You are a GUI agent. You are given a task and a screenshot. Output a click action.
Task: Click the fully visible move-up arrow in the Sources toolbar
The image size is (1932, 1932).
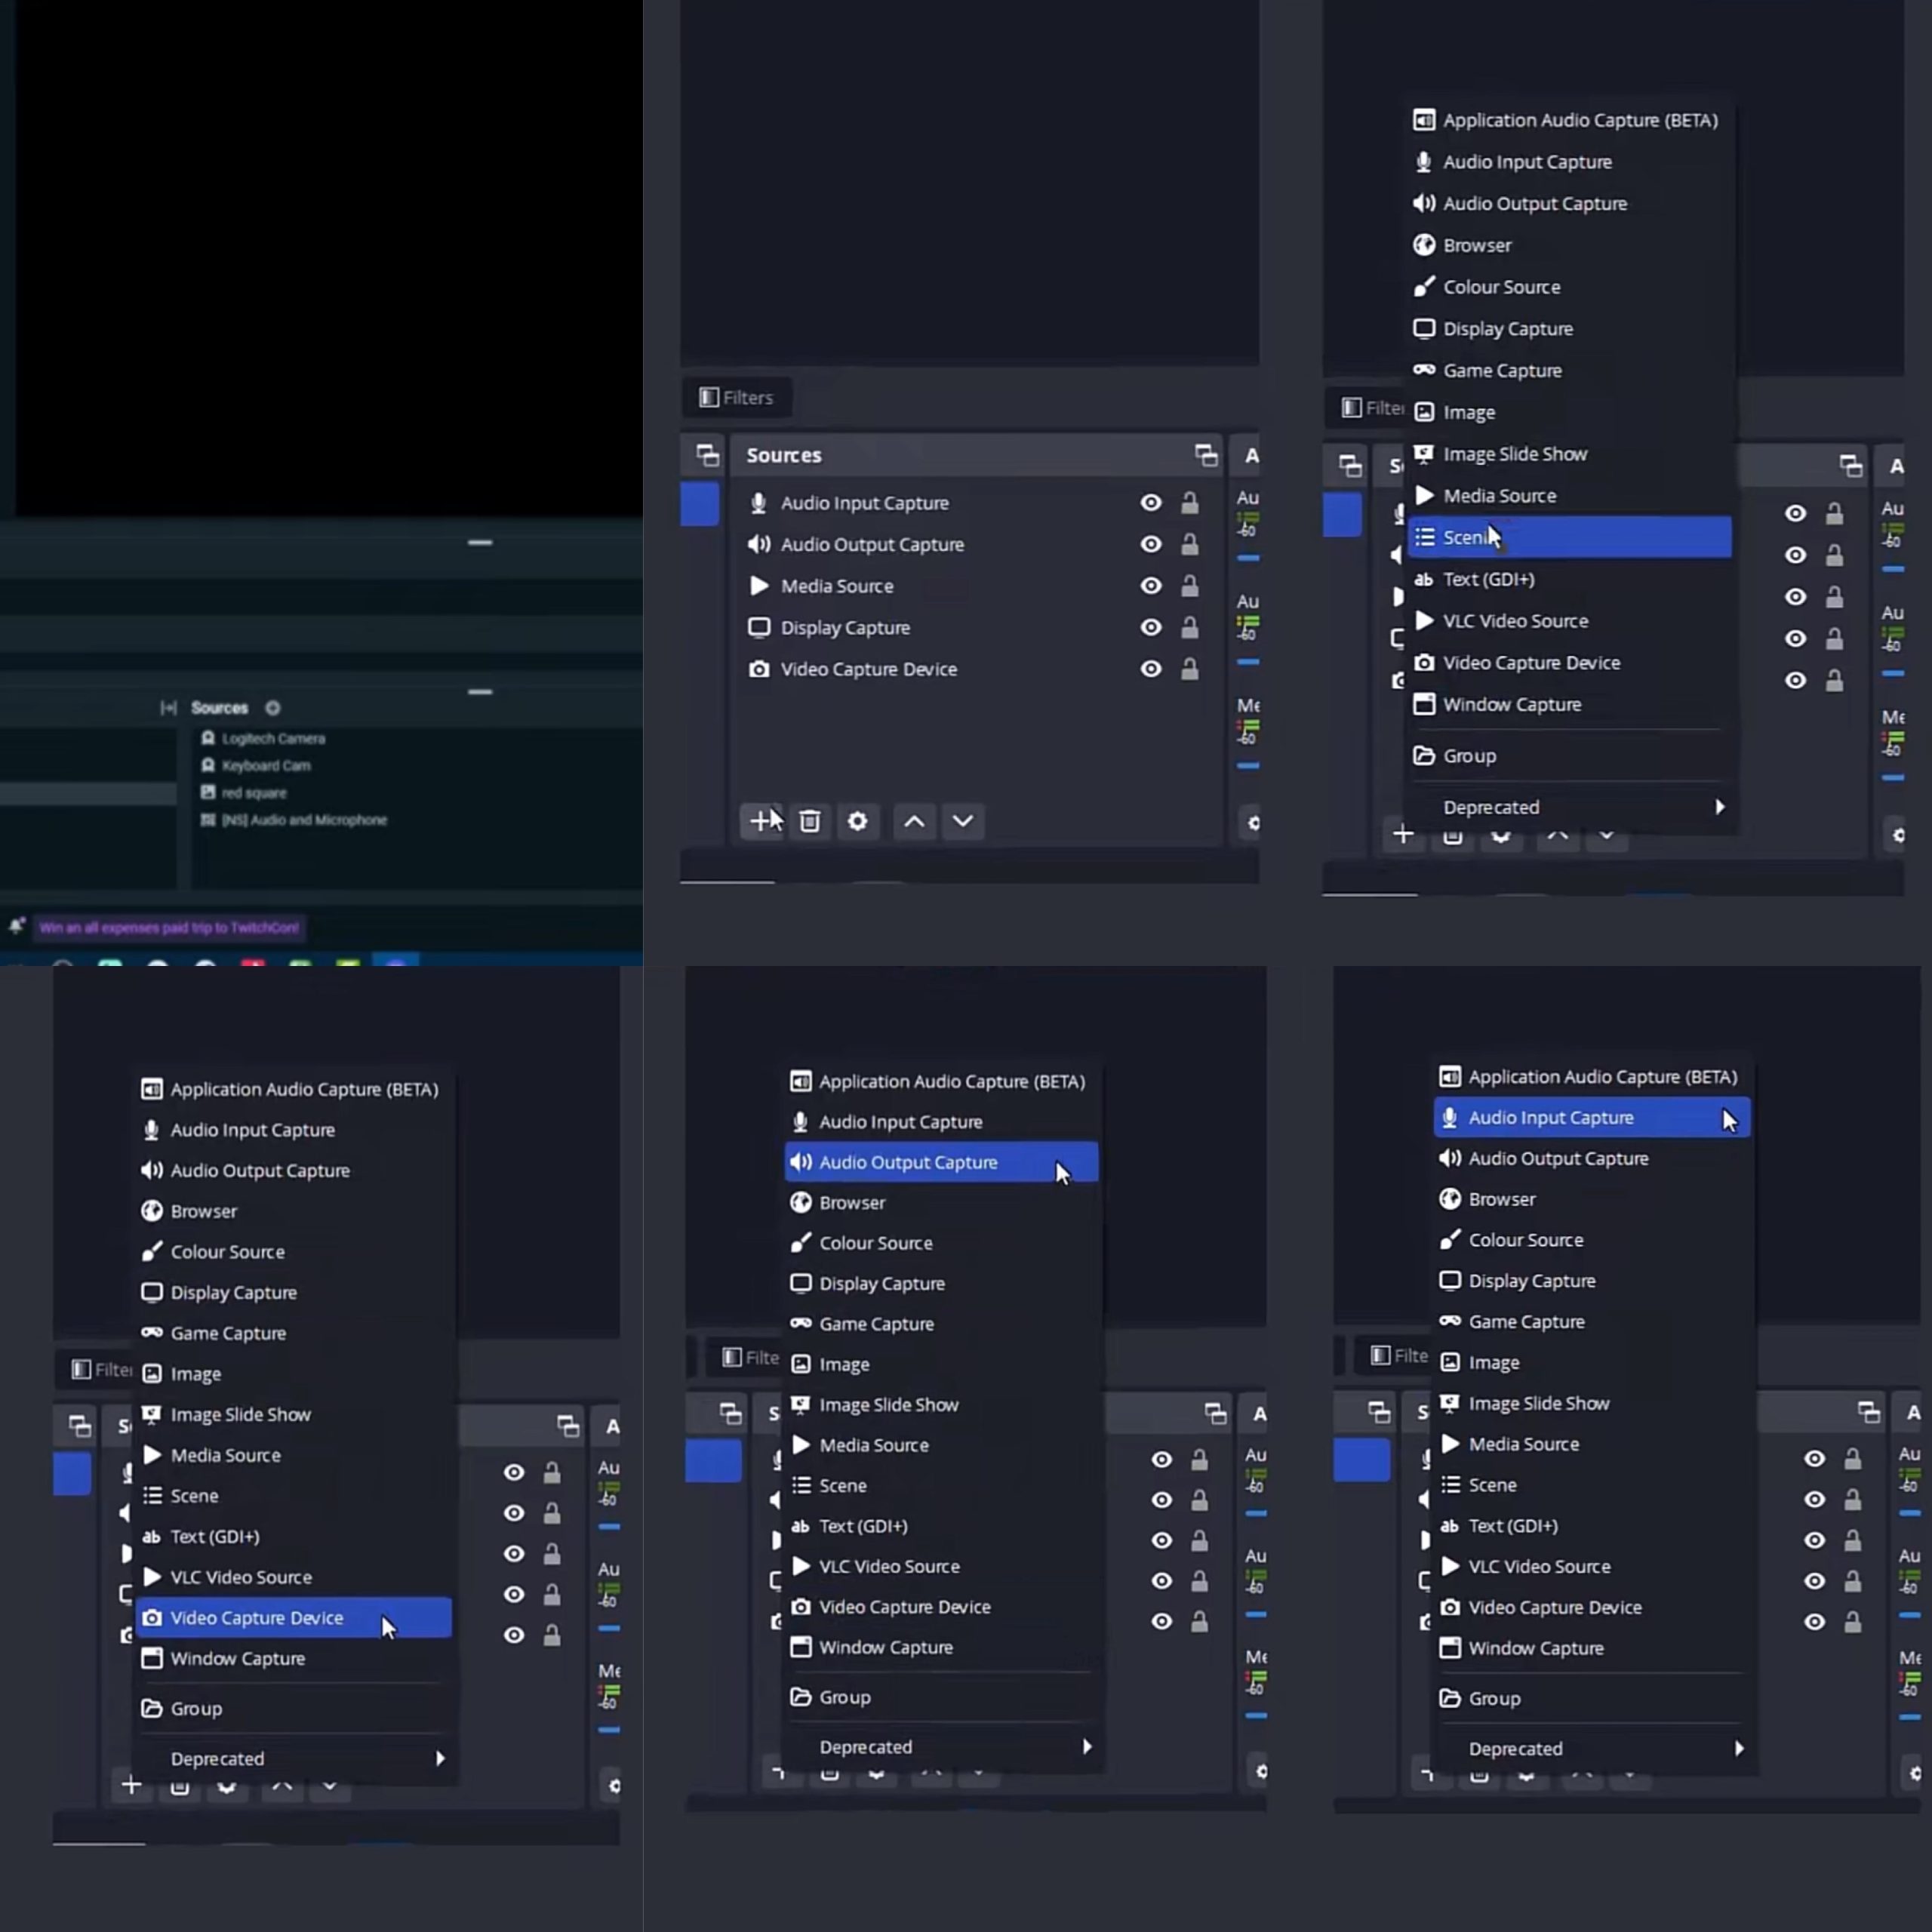tap(914, 821)
